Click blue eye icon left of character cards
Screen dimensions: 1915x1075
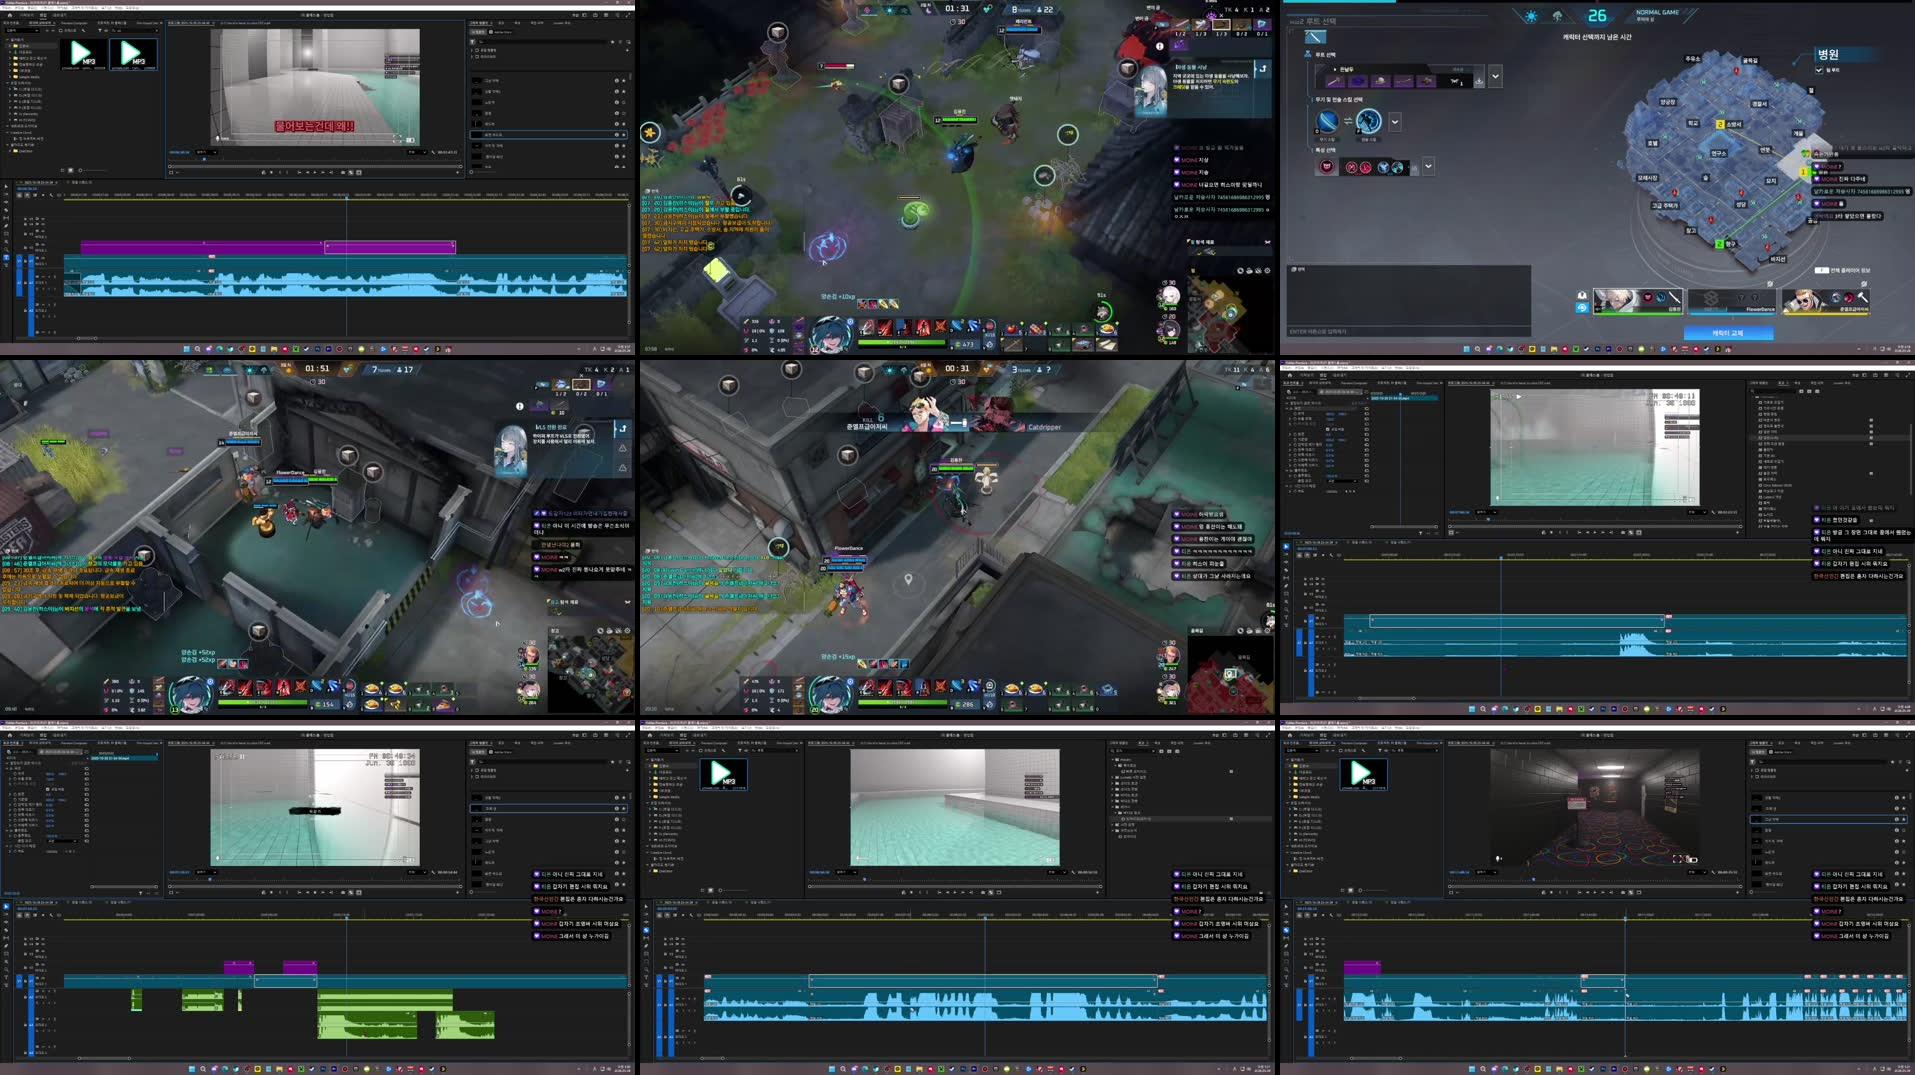[x=1582, y=308]
